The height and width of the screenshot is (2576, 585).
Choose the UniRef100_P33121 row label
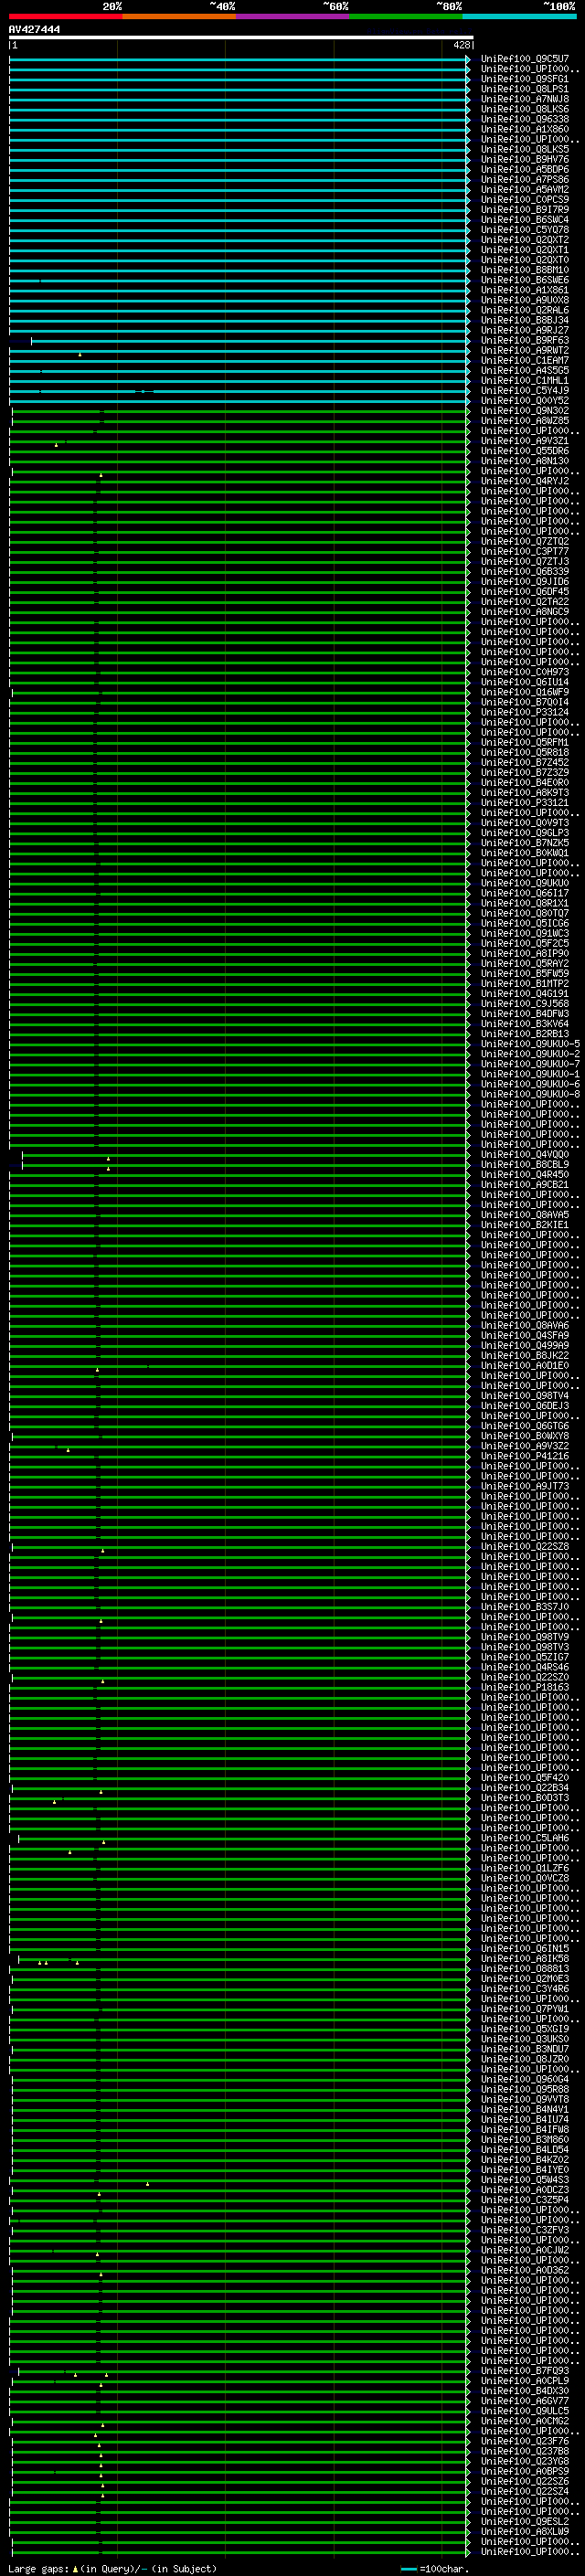point(524,802)
